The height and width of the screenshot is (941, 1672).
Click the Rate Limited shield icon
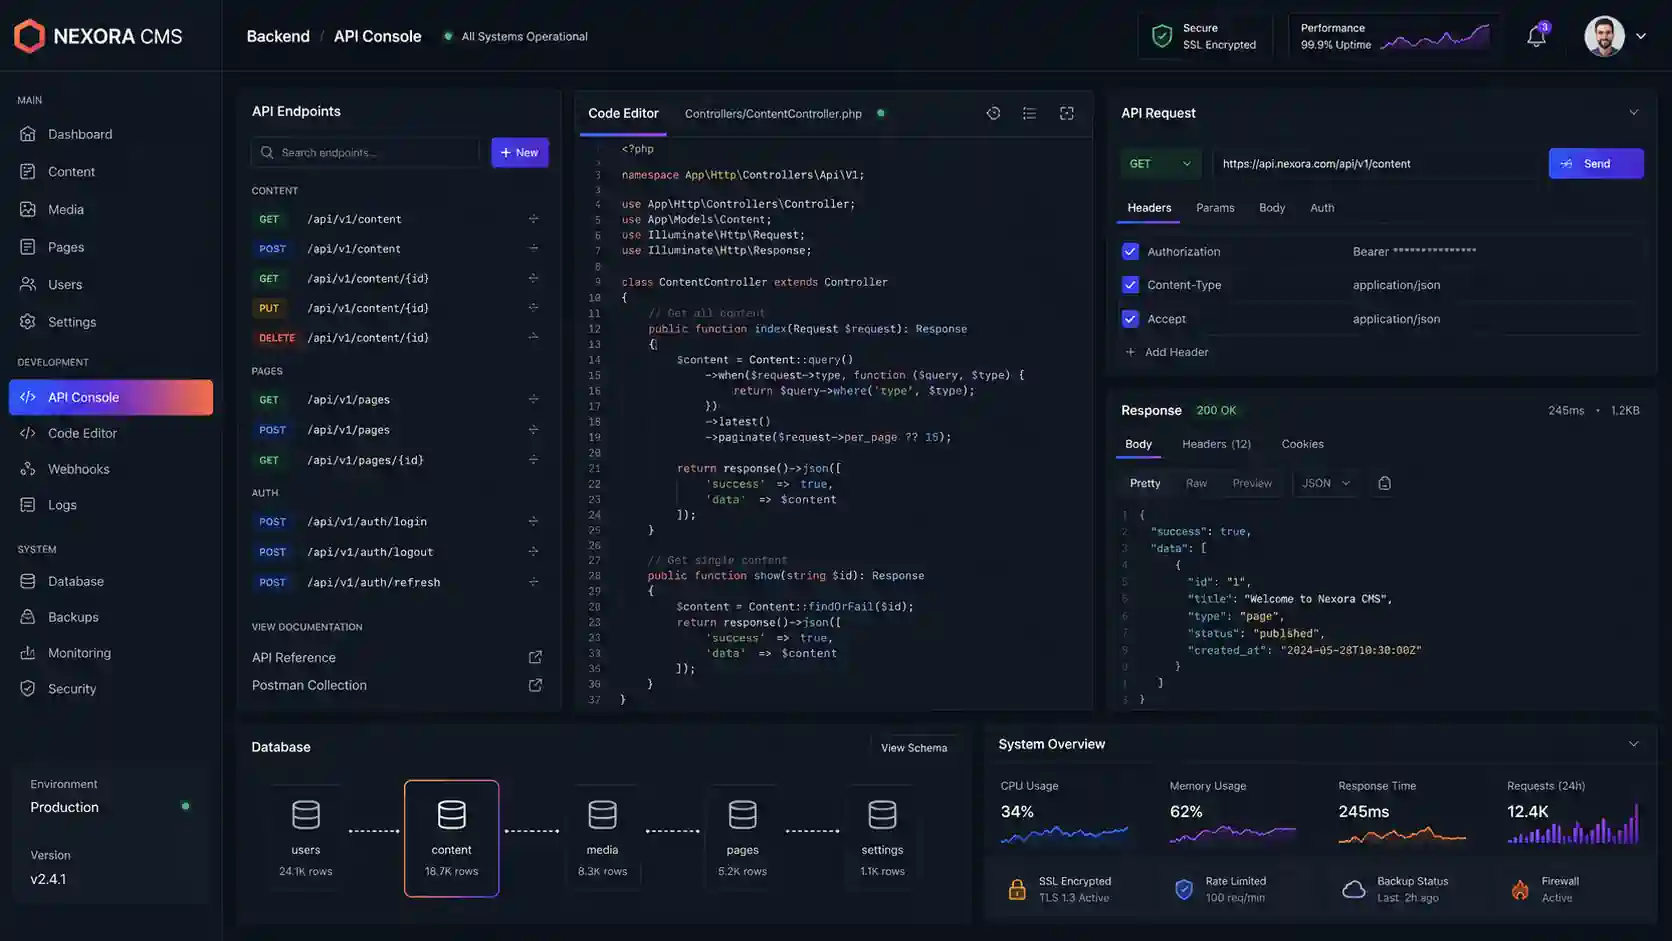click(1184, 889)
